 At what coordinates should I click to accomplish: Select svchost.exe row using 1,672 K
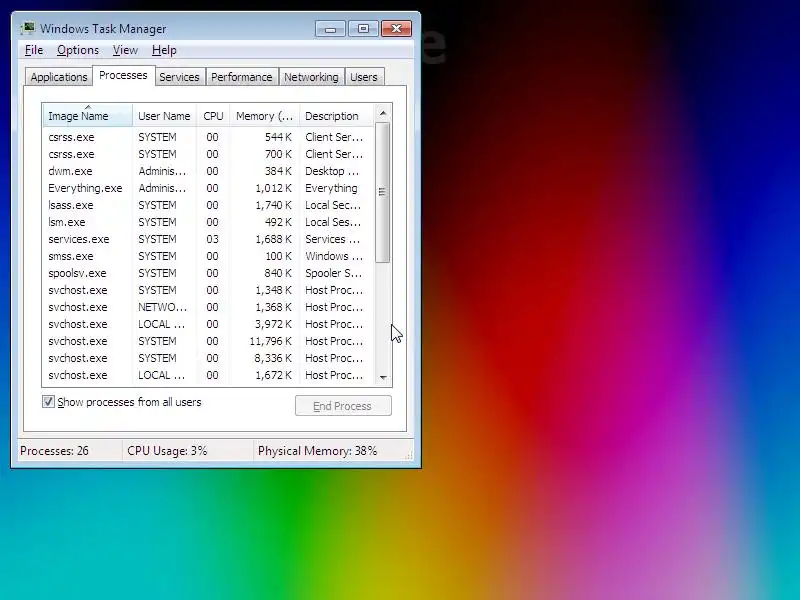pyautogui.click(x=208, y=375)
